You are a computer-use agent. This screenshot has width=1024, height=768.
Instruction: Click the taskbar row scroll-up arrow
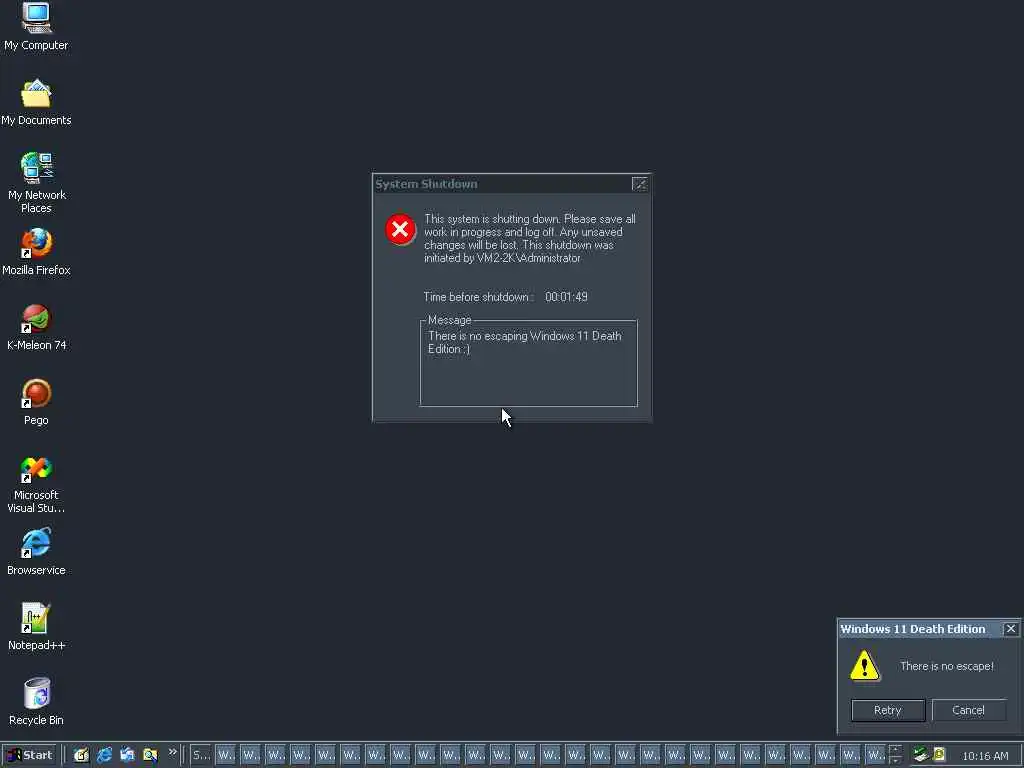(895, 750)
